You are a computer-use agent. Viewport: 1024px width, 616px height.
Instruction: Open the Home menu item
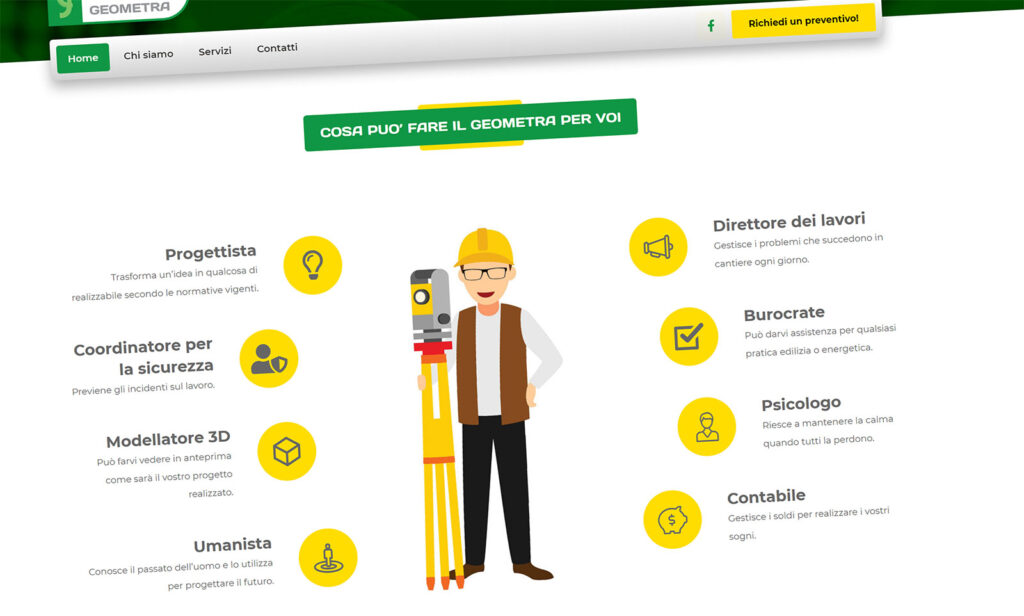pyautogui.click(x=83, y=58)
